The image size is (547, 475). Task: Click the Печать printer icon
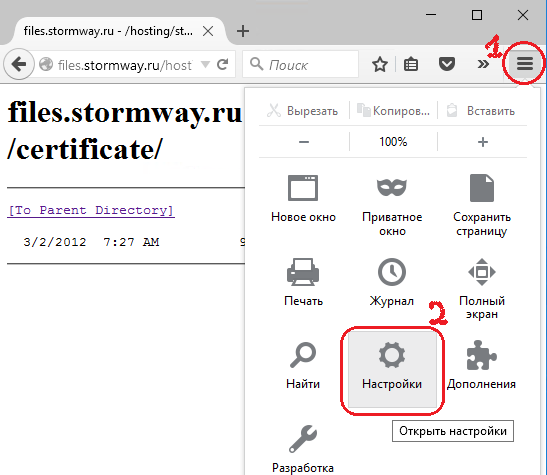pos(303,271)
